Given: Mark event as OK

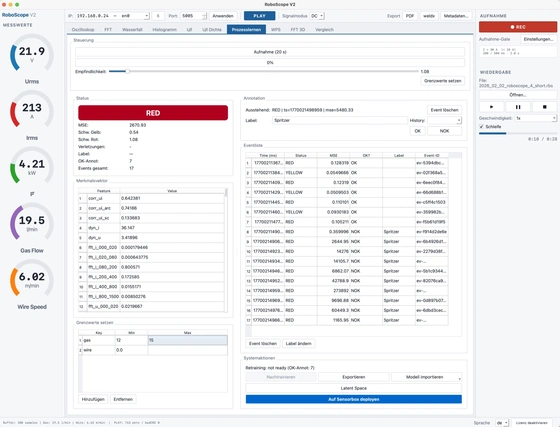Looking at the screenshot, I should pos(418,131).
